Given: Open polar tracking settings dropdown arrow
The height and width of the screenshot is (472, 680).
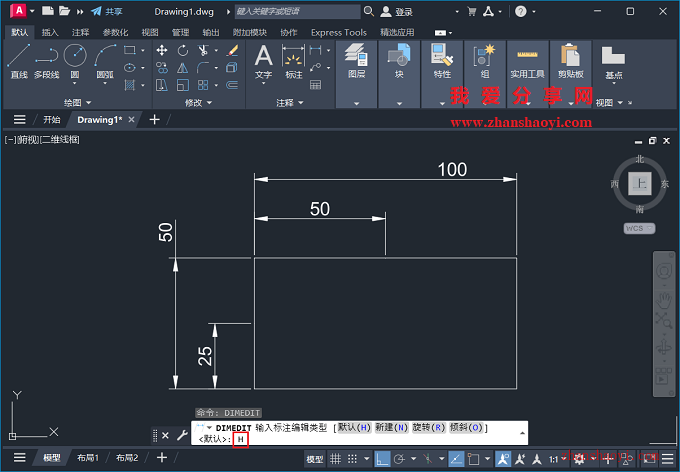Looking at the screenshot, I should click(413, 459).
